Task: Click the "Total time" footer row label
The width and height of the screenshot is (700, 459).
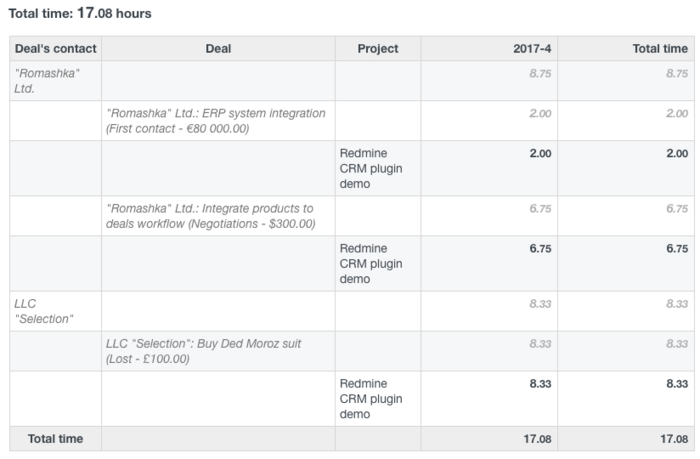Action: tap(55, 439)
